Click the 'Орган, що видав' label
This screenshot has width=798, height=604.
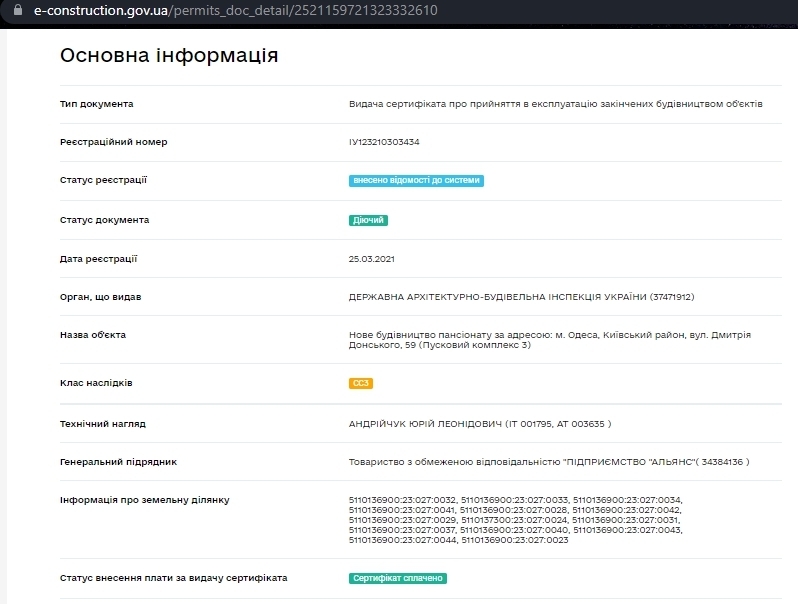click(101, 297)
